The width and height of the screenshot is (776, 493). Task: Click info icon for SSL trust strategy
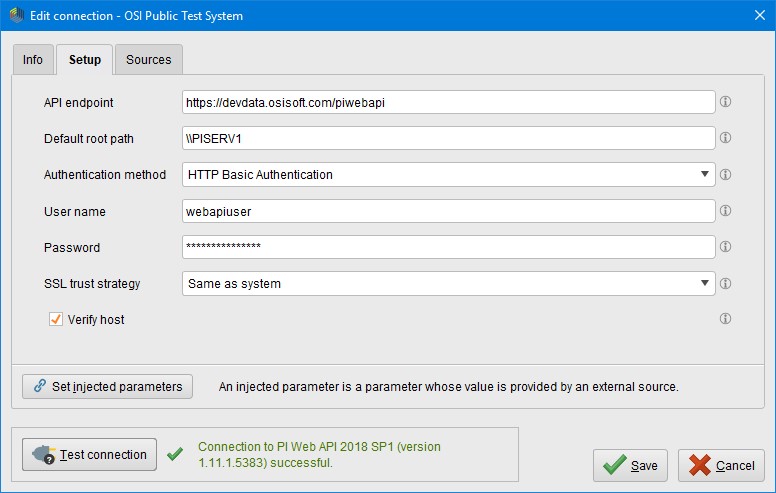[726, 283]
